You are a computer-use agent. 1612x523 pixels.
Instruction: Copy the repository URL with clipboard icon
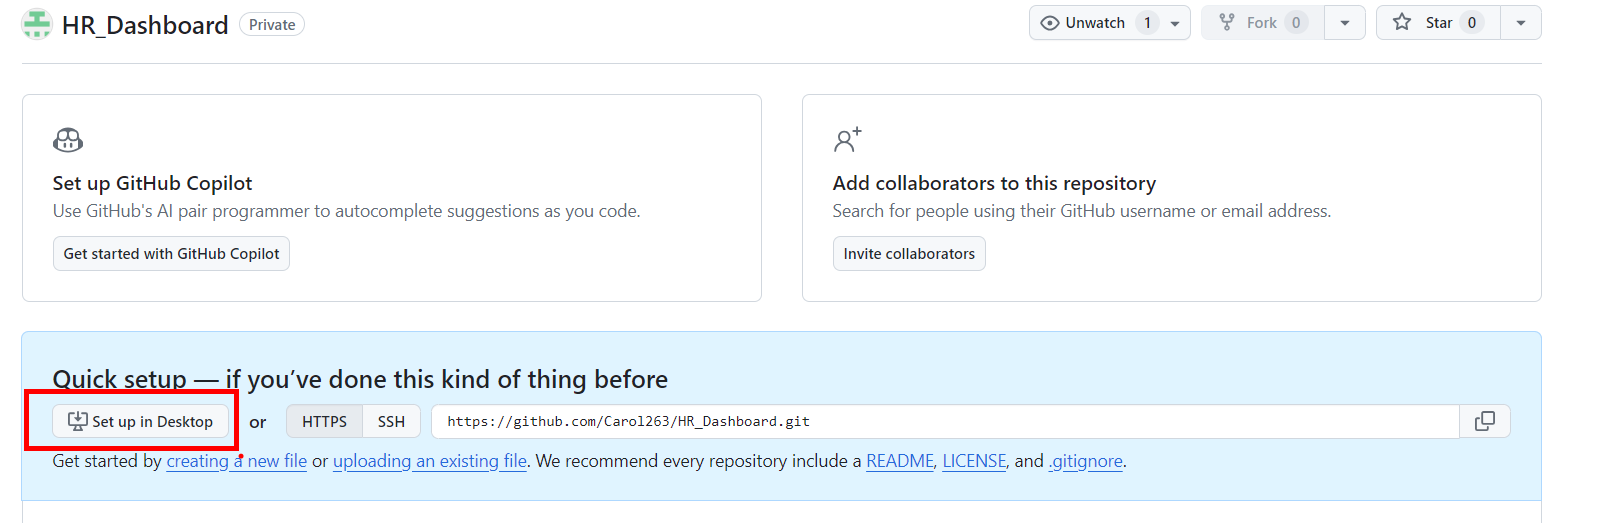[1484, 421]
